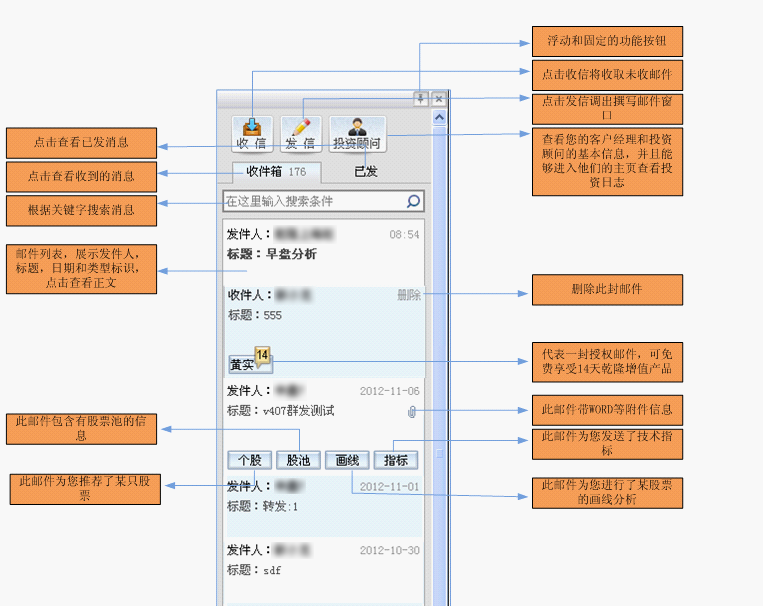Click the date 2012-10-30

click(x=390, y=550)
